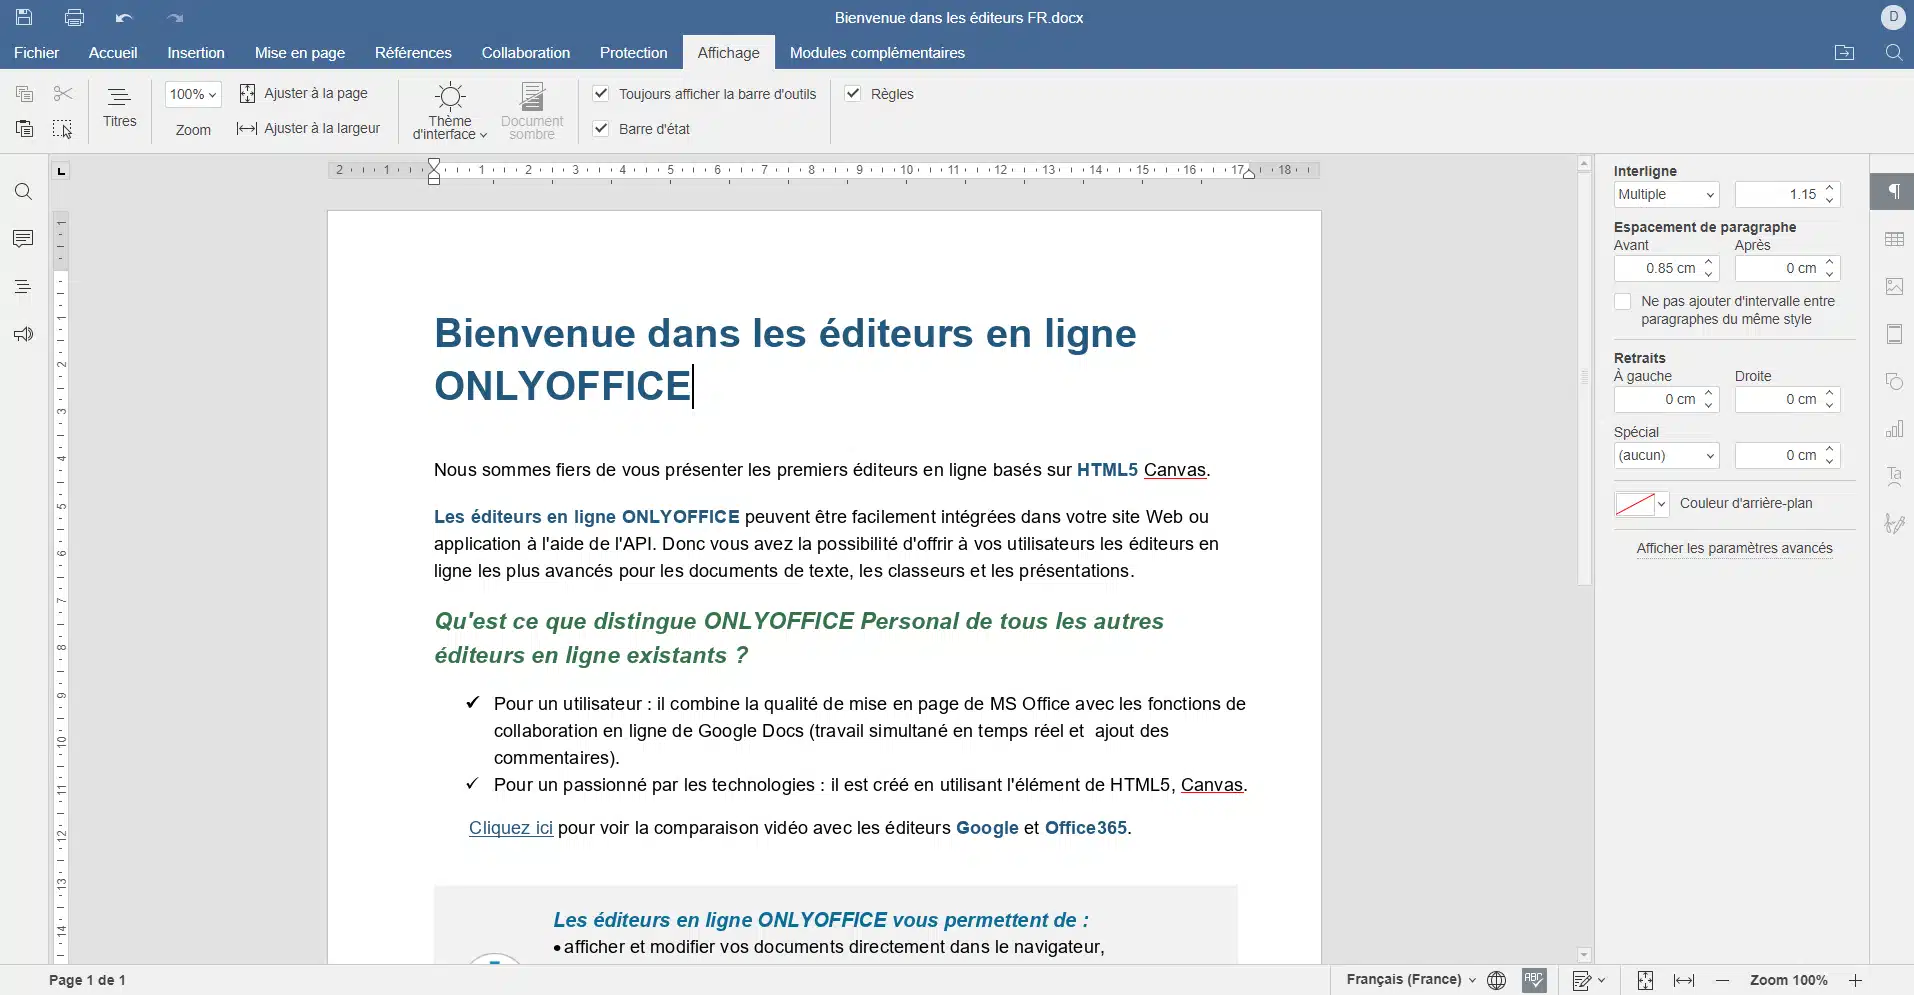This screenshot has width=1914, height=995.
Task: Open chart settings in right sidebar
Action: tap(1894, 429)
